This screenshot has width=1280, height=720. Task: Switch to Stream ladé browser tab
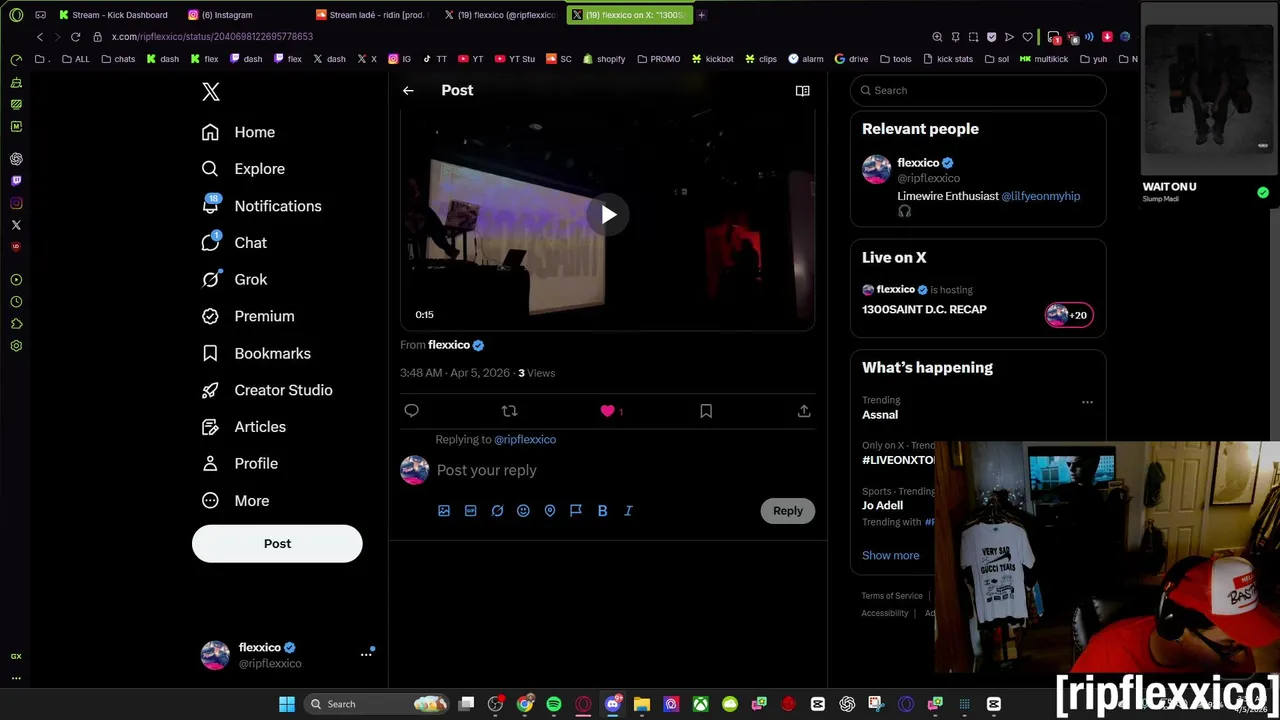pos(370,15)
